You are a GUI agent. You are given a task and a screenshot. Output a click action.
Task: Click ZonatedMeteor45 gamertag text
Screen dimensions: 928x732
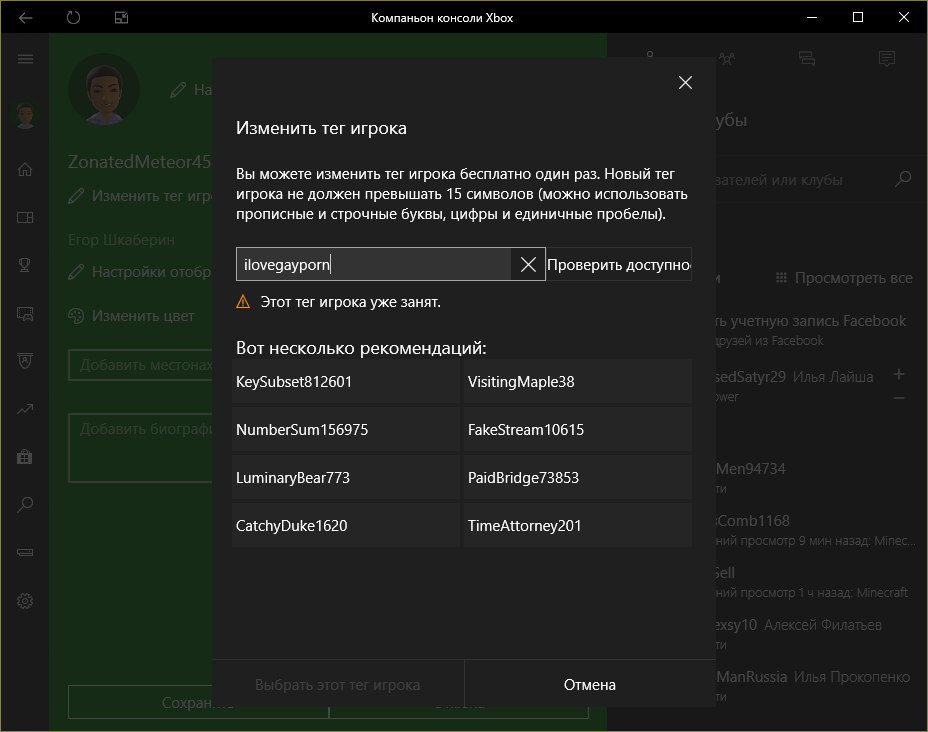(139, 162)
